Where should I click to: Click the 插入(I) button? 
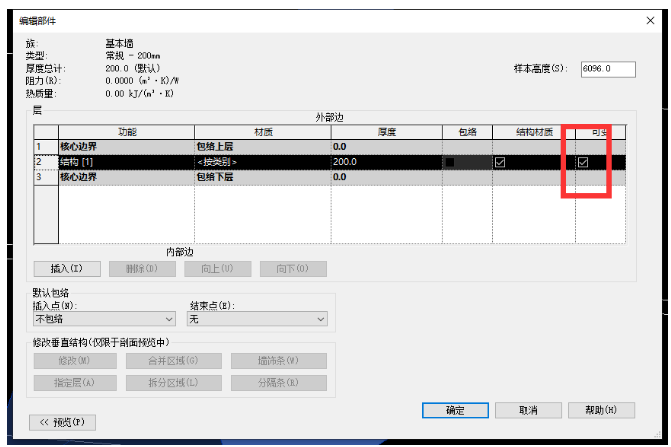[x=67, y=269]
